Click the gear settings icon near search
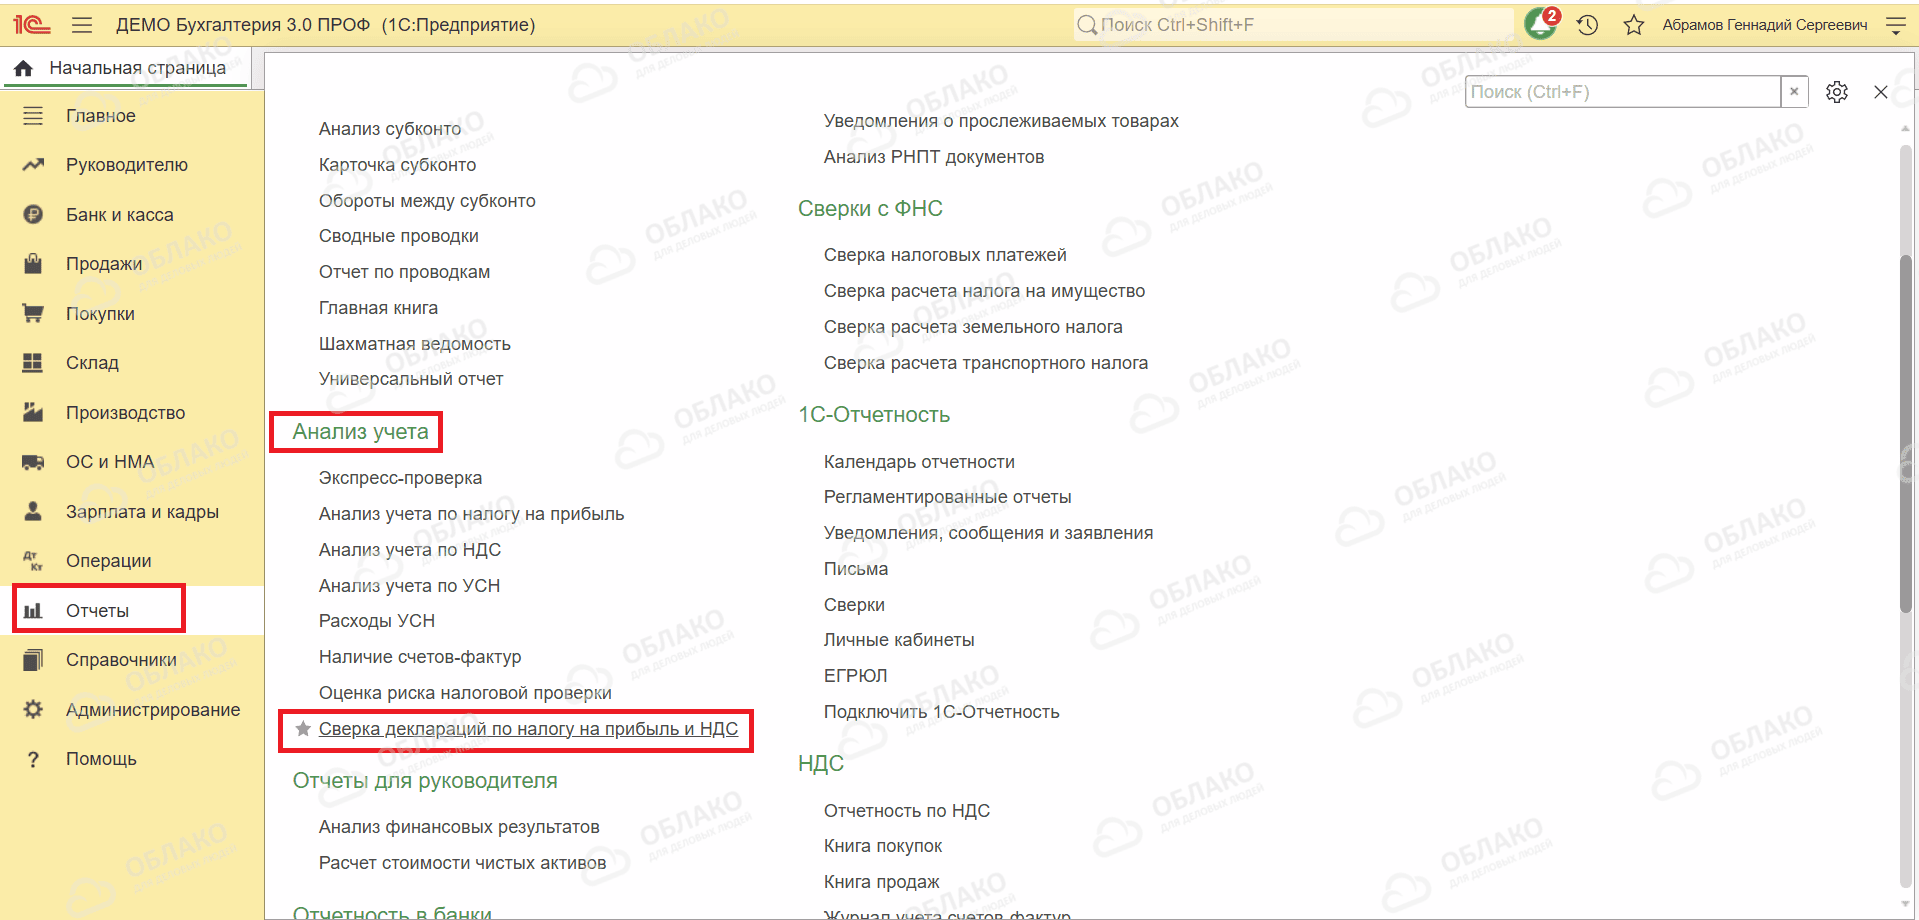This screenshot has width=1919, height=920. click(1836, 92)
